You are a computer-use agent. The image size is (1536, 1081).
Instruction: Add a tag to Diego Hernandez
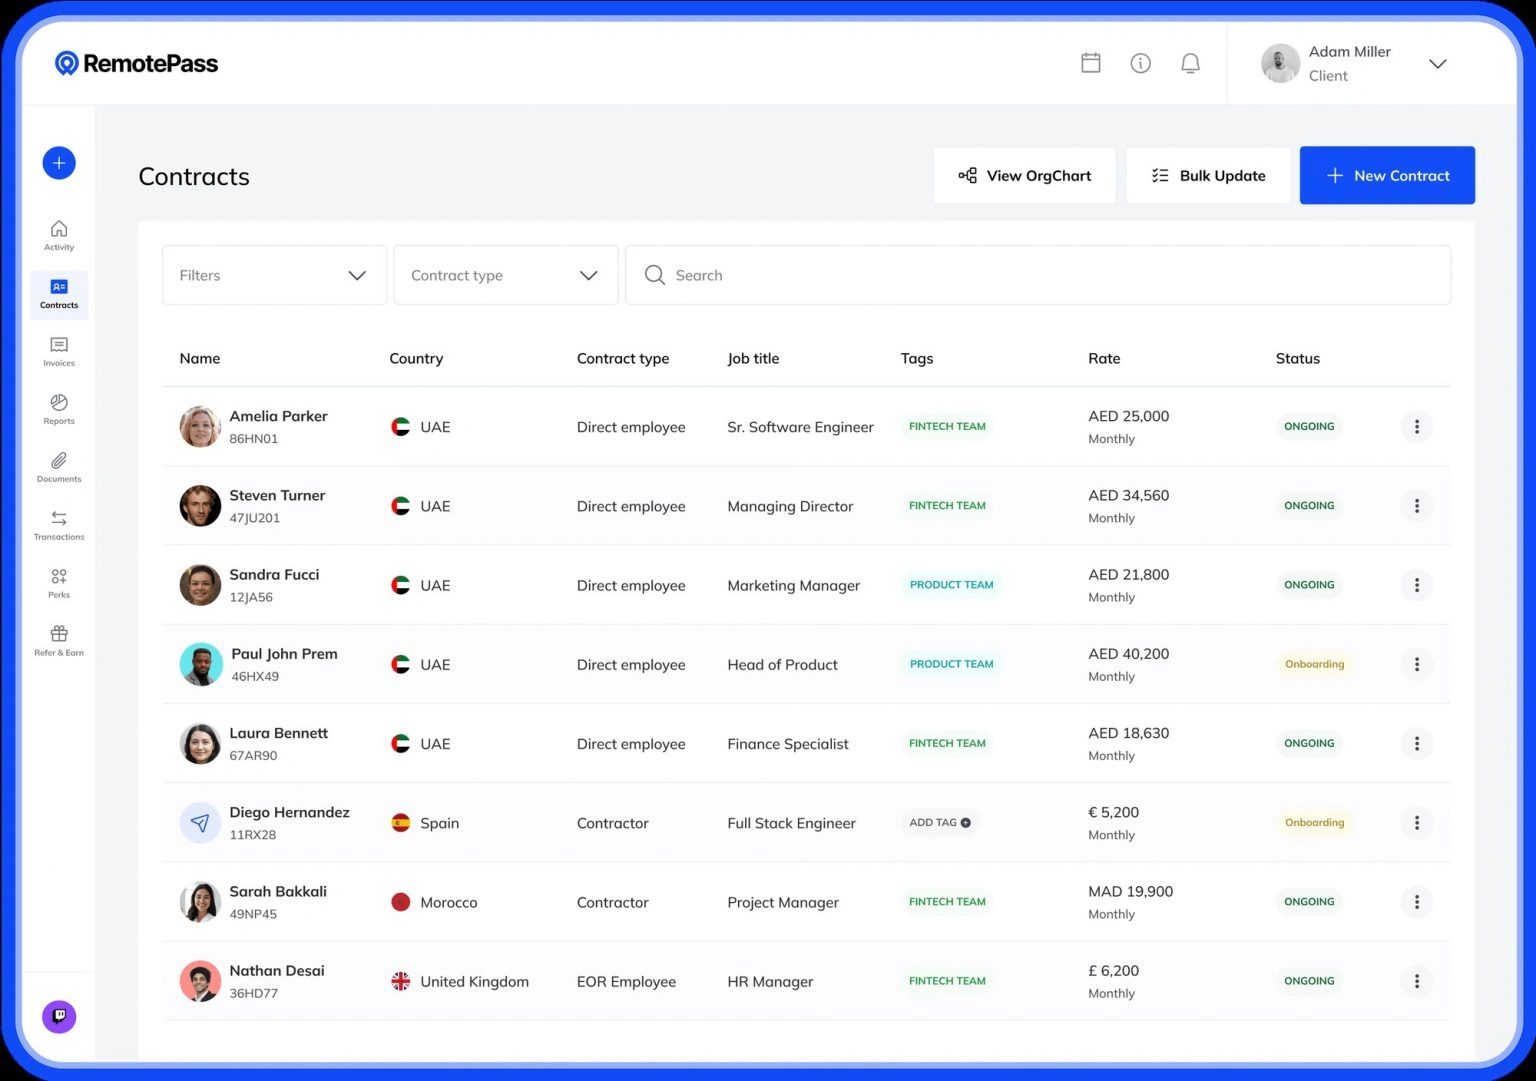[938, 822]
